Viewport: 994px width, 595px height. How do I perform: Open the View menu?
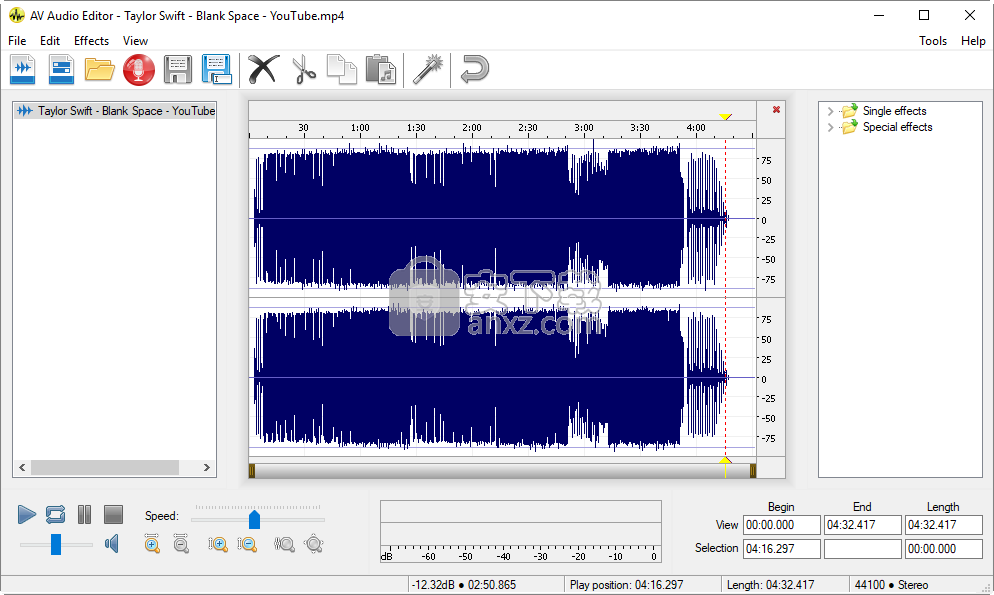(135, 41)
